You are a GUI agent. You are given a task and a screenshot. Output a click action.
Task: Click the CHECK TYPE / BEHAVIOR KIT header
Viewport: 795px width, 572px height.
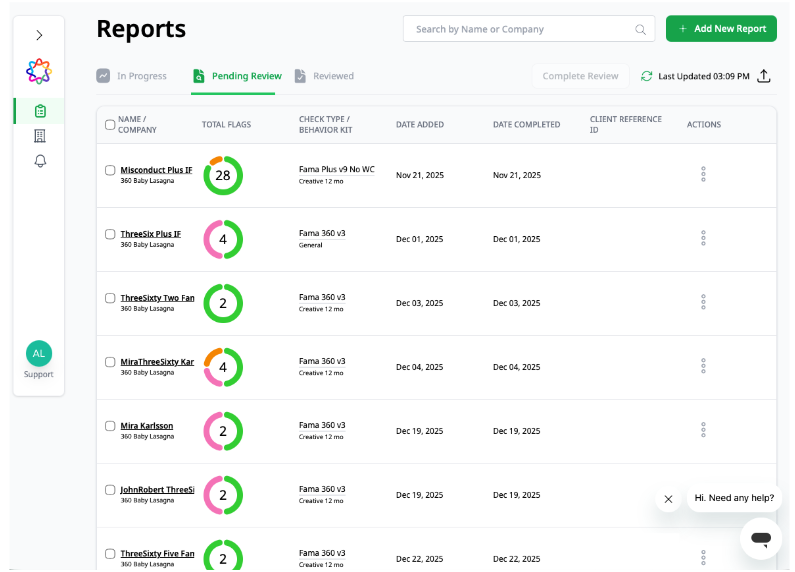pyautogui.click(x=326, y=125)
